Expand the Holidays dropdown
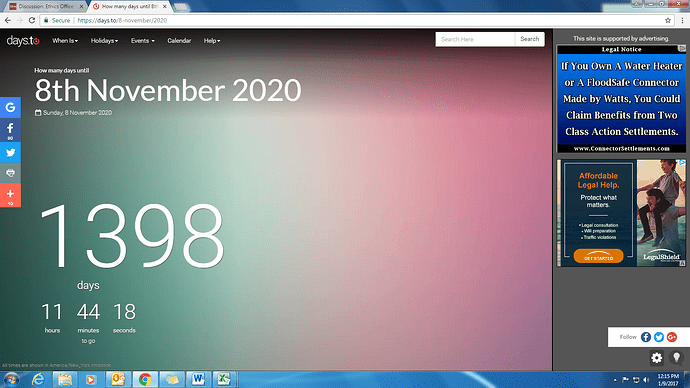This screenshot has width=690, height=388. (x=104, y=40)
